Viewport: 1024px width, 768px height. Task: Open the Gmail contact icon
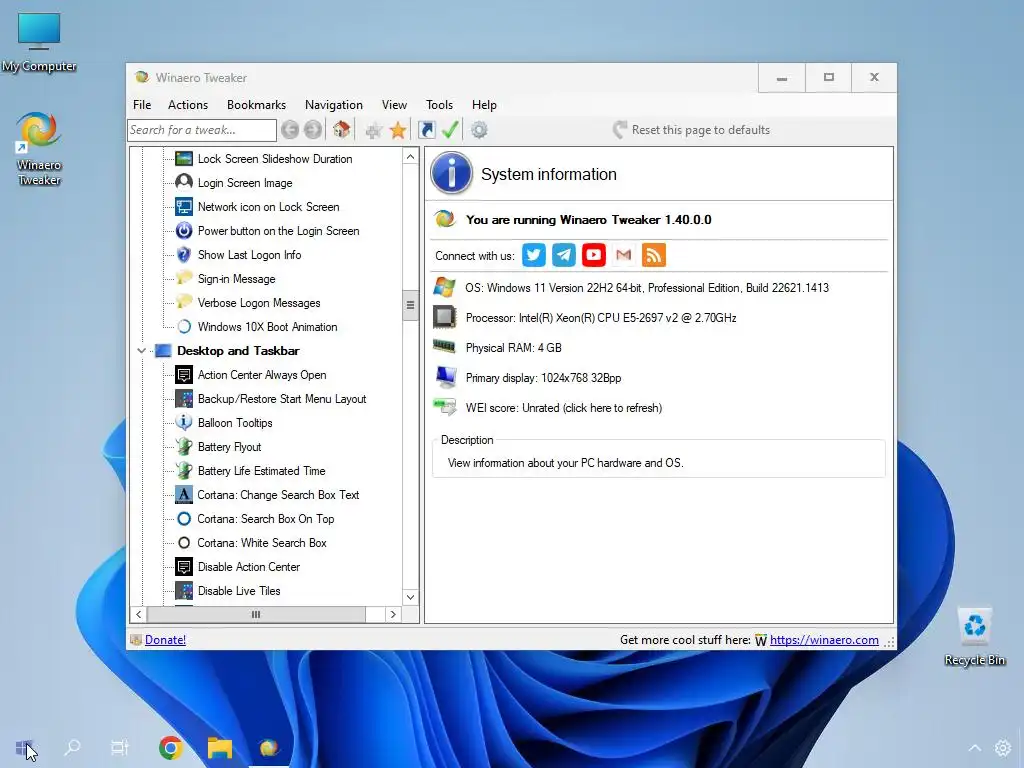624,255
